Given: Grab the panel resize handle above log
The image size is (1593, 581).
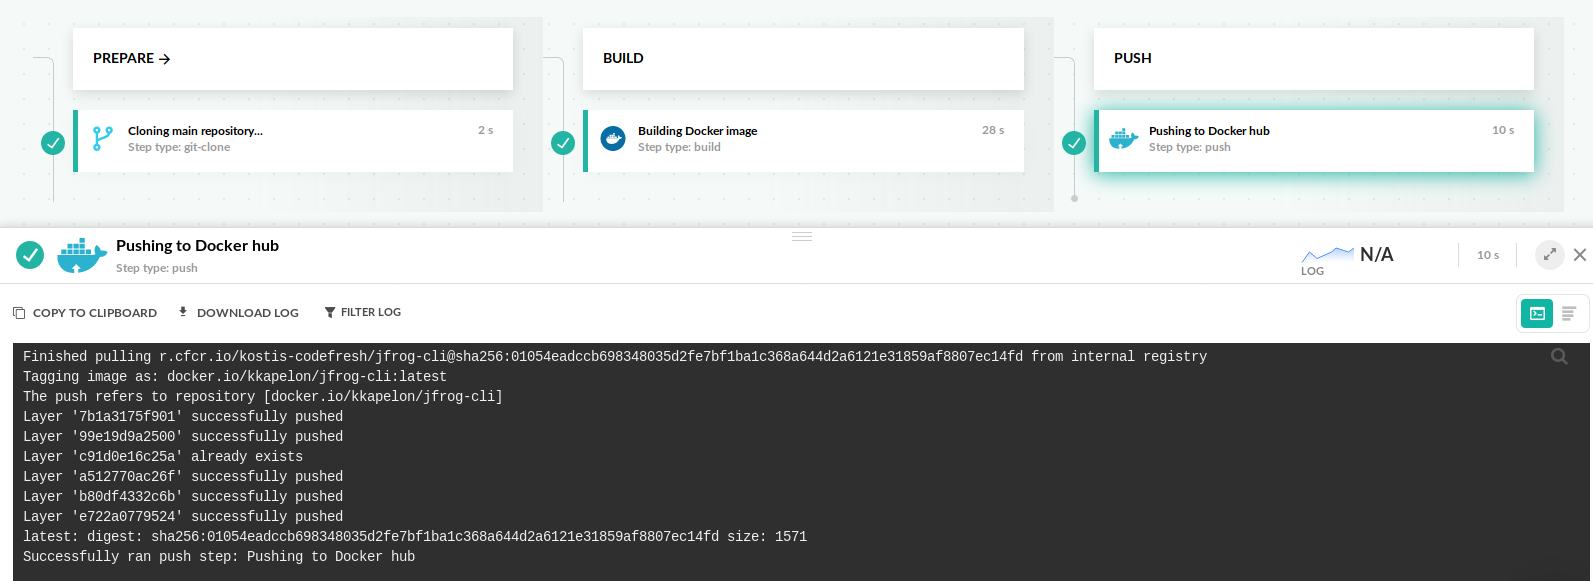Looking at the screenshot, I should point(802,237).
